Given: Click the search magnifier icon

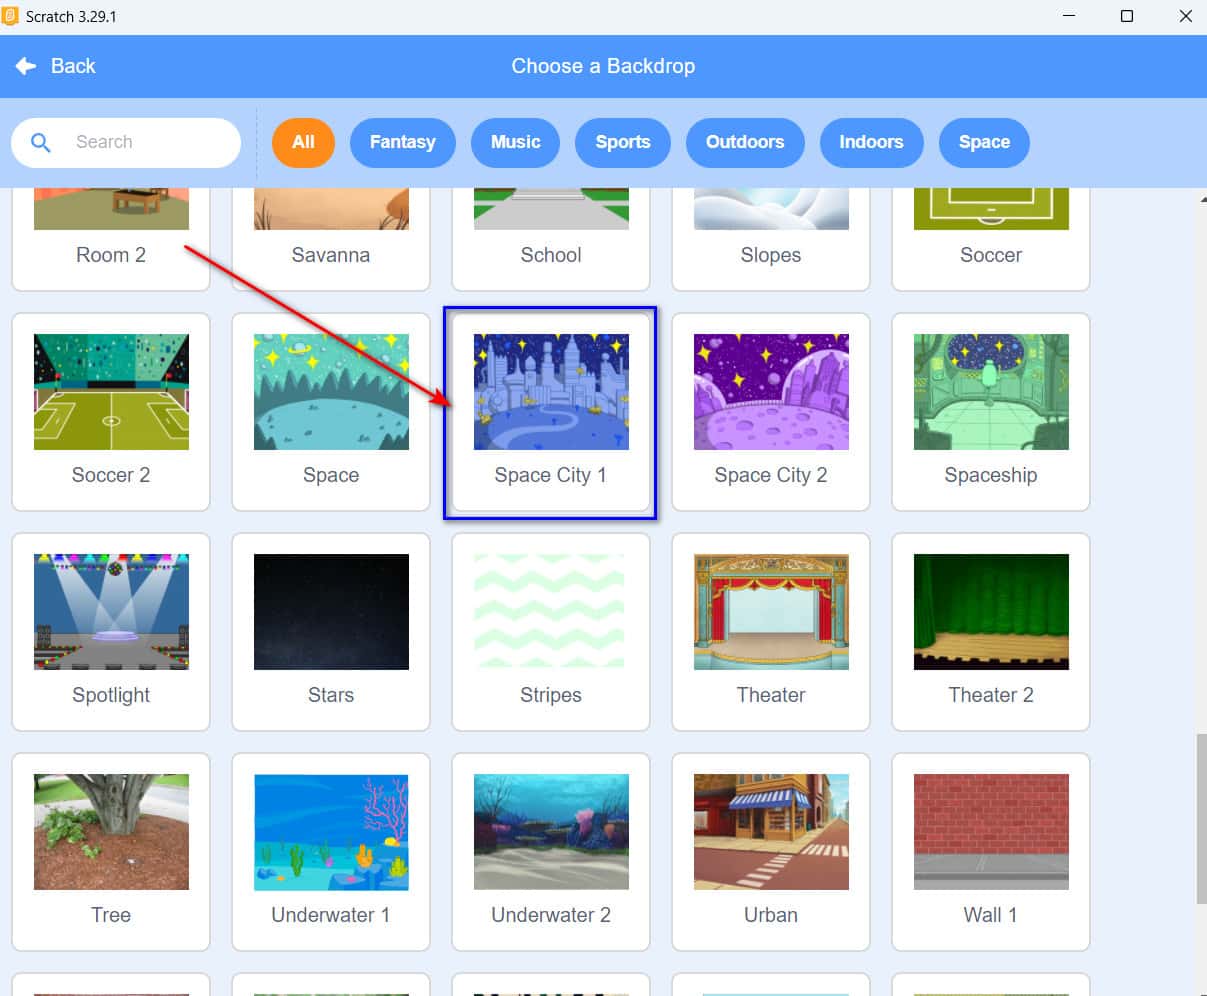Looking at the screenshot, I should pos(41,142).
